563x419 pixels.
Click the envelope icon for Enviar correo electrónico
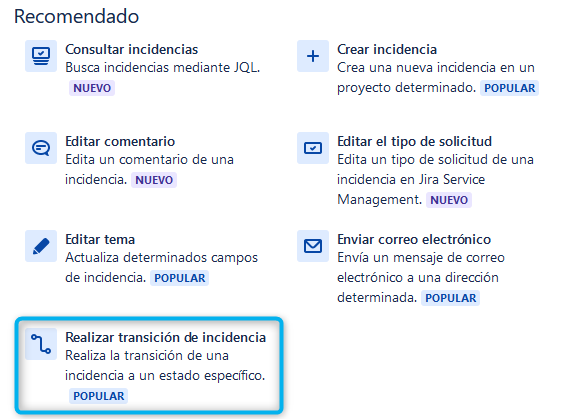pos(313,246)
